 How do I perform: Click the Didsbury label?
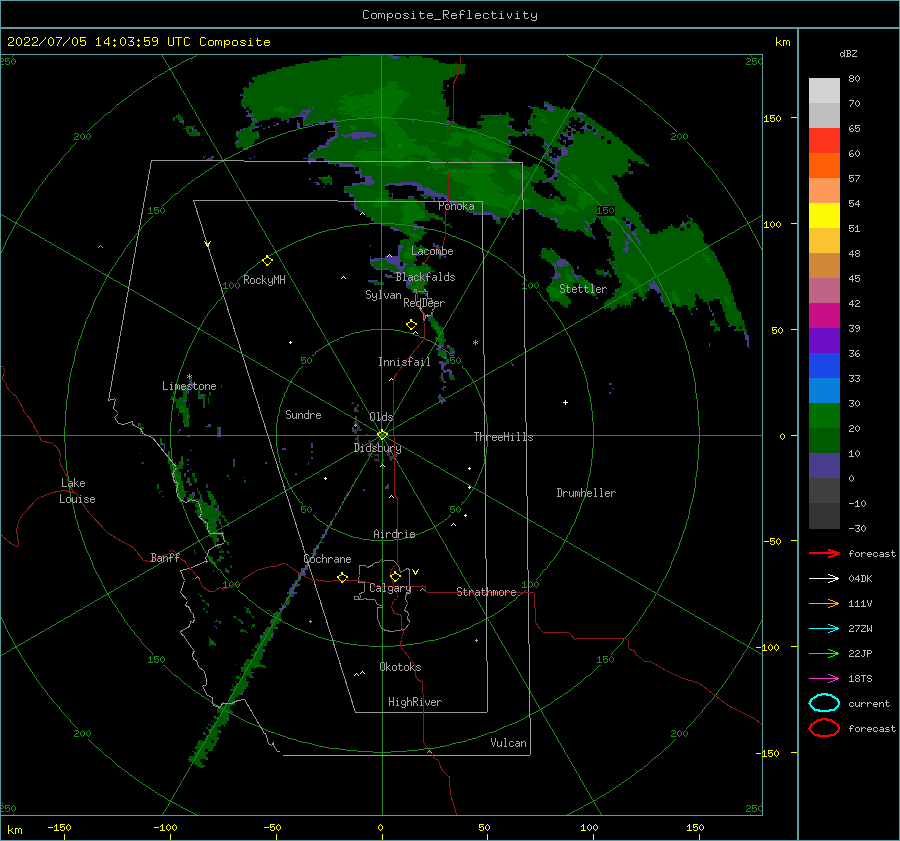coord(377,448)
